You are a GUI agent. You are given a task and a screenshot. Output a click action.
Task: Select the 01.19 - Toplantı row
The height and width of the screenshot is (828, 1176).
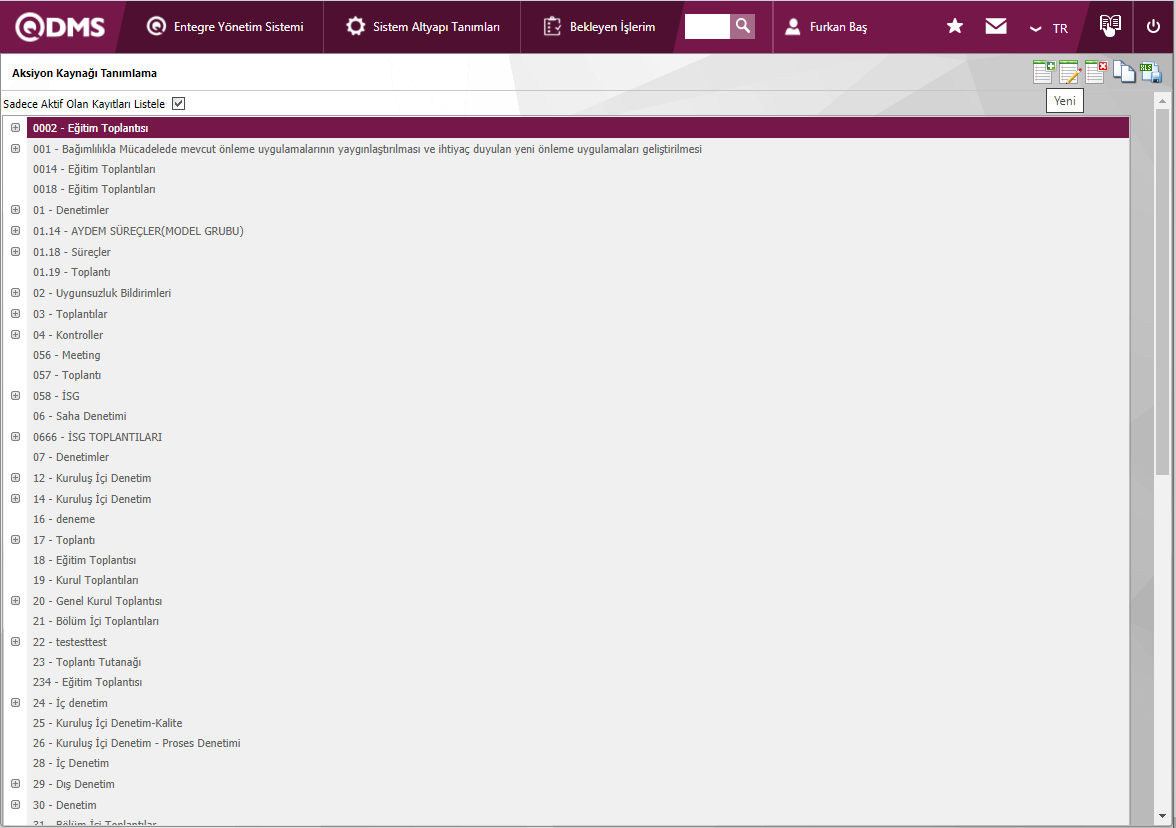[578, 272]
